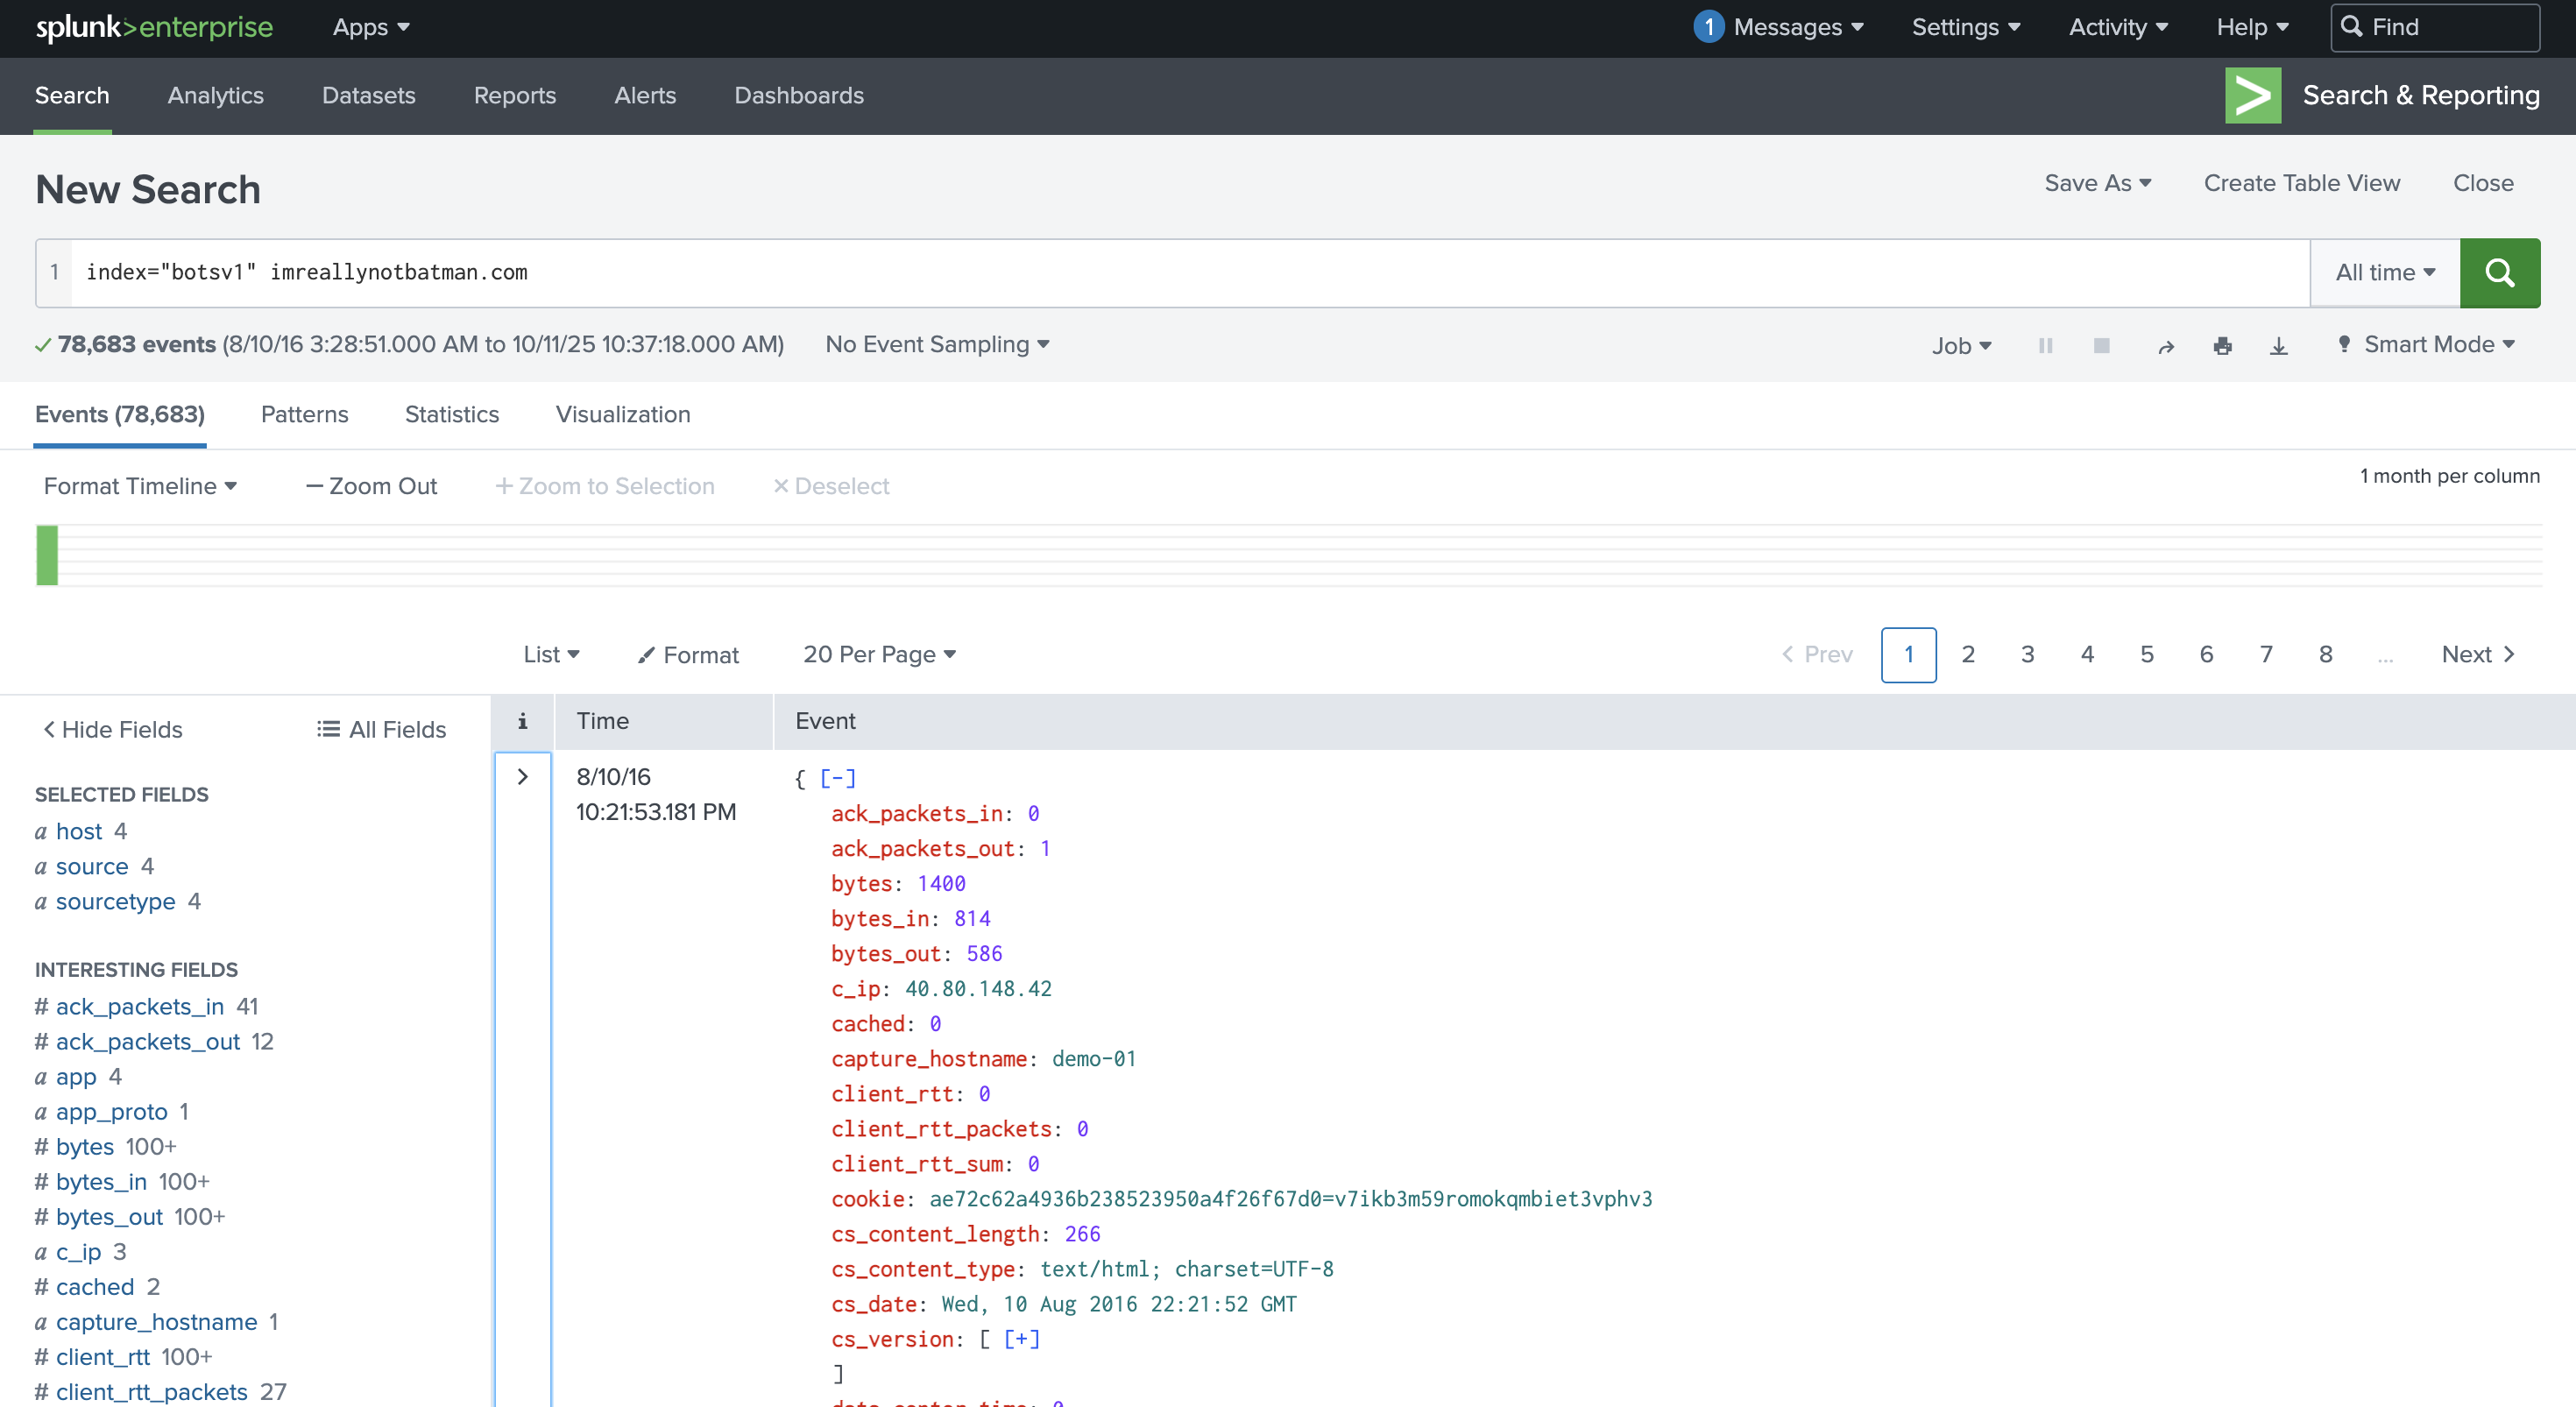Open the All time range picker
This screenshot has width=2576, height=1407.
tap(2384, 272)
